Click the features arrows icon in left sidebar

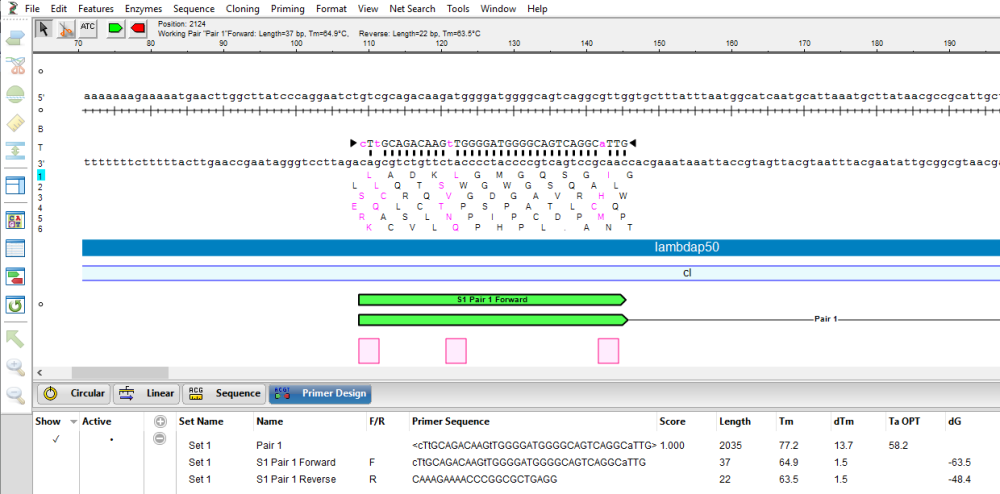(x=15, y=38)
